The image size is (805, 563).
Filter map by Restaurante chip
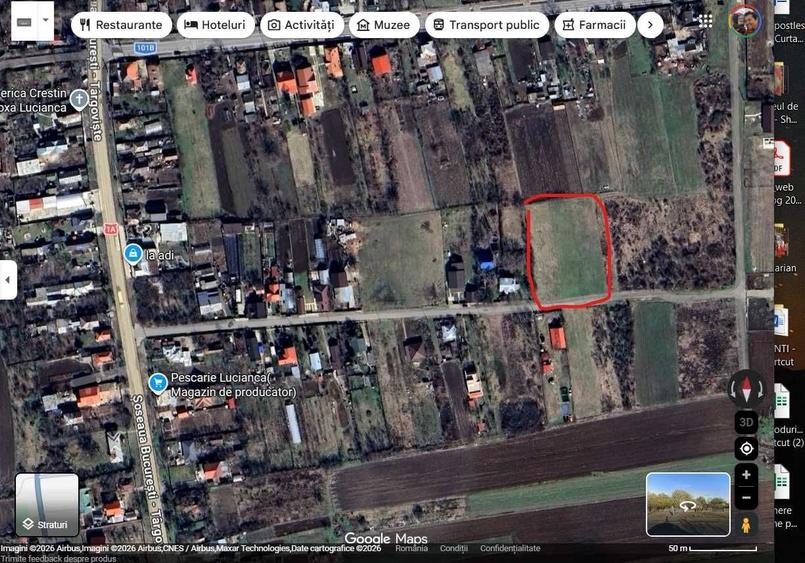point(121,25)
